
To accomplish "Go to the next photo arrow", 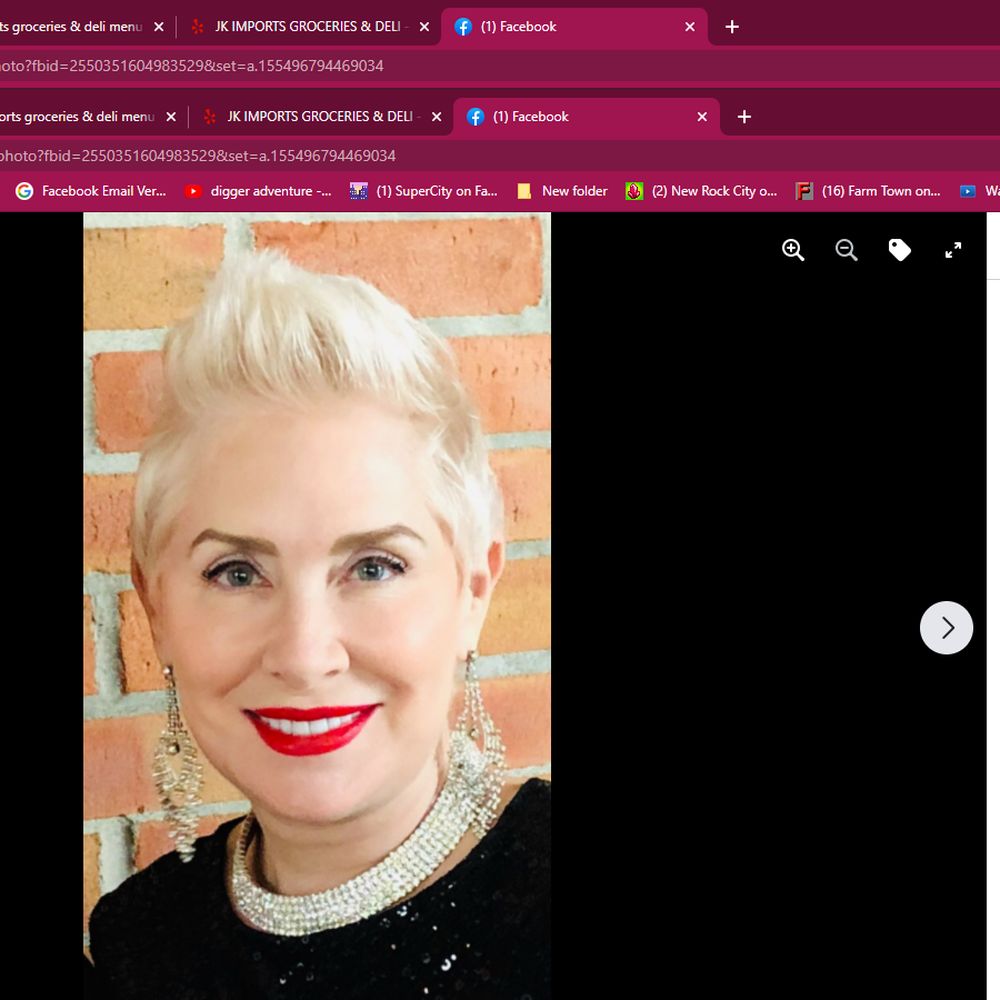I will coord(946,628).
